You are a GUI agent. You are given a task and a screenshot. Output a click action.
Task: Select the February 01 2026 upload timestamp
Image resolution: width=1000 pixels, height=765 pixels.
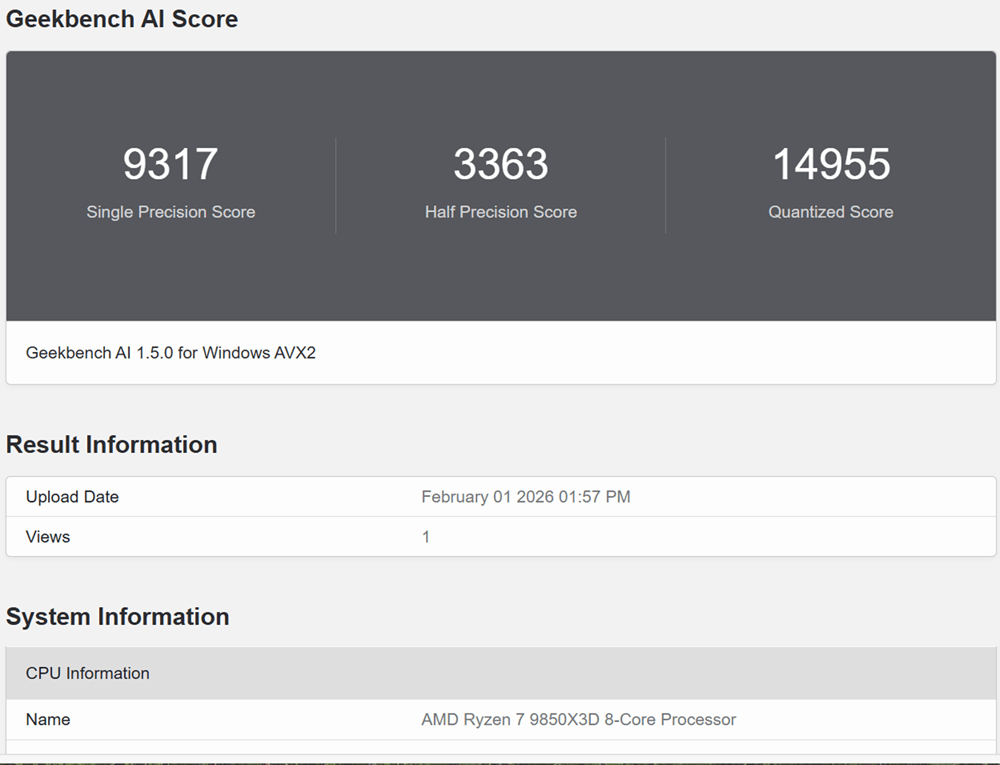coord(525,497)
